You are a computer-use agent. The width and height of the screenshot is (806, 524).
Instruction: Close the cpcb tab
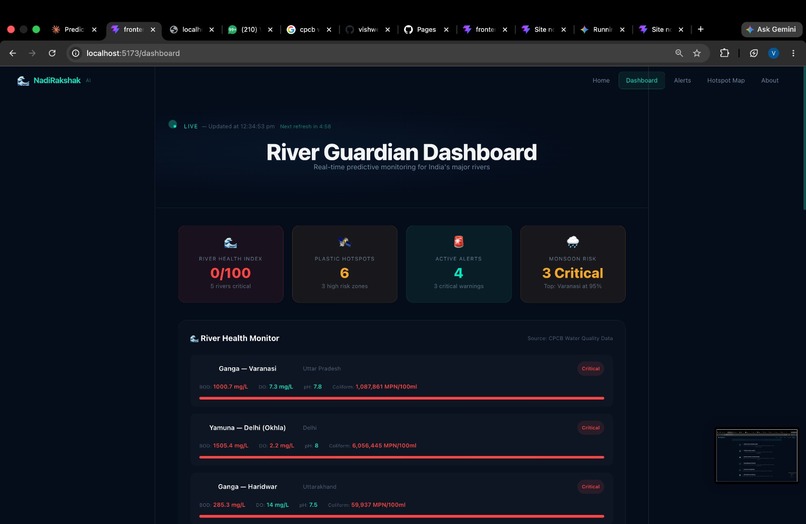[329, 30]
